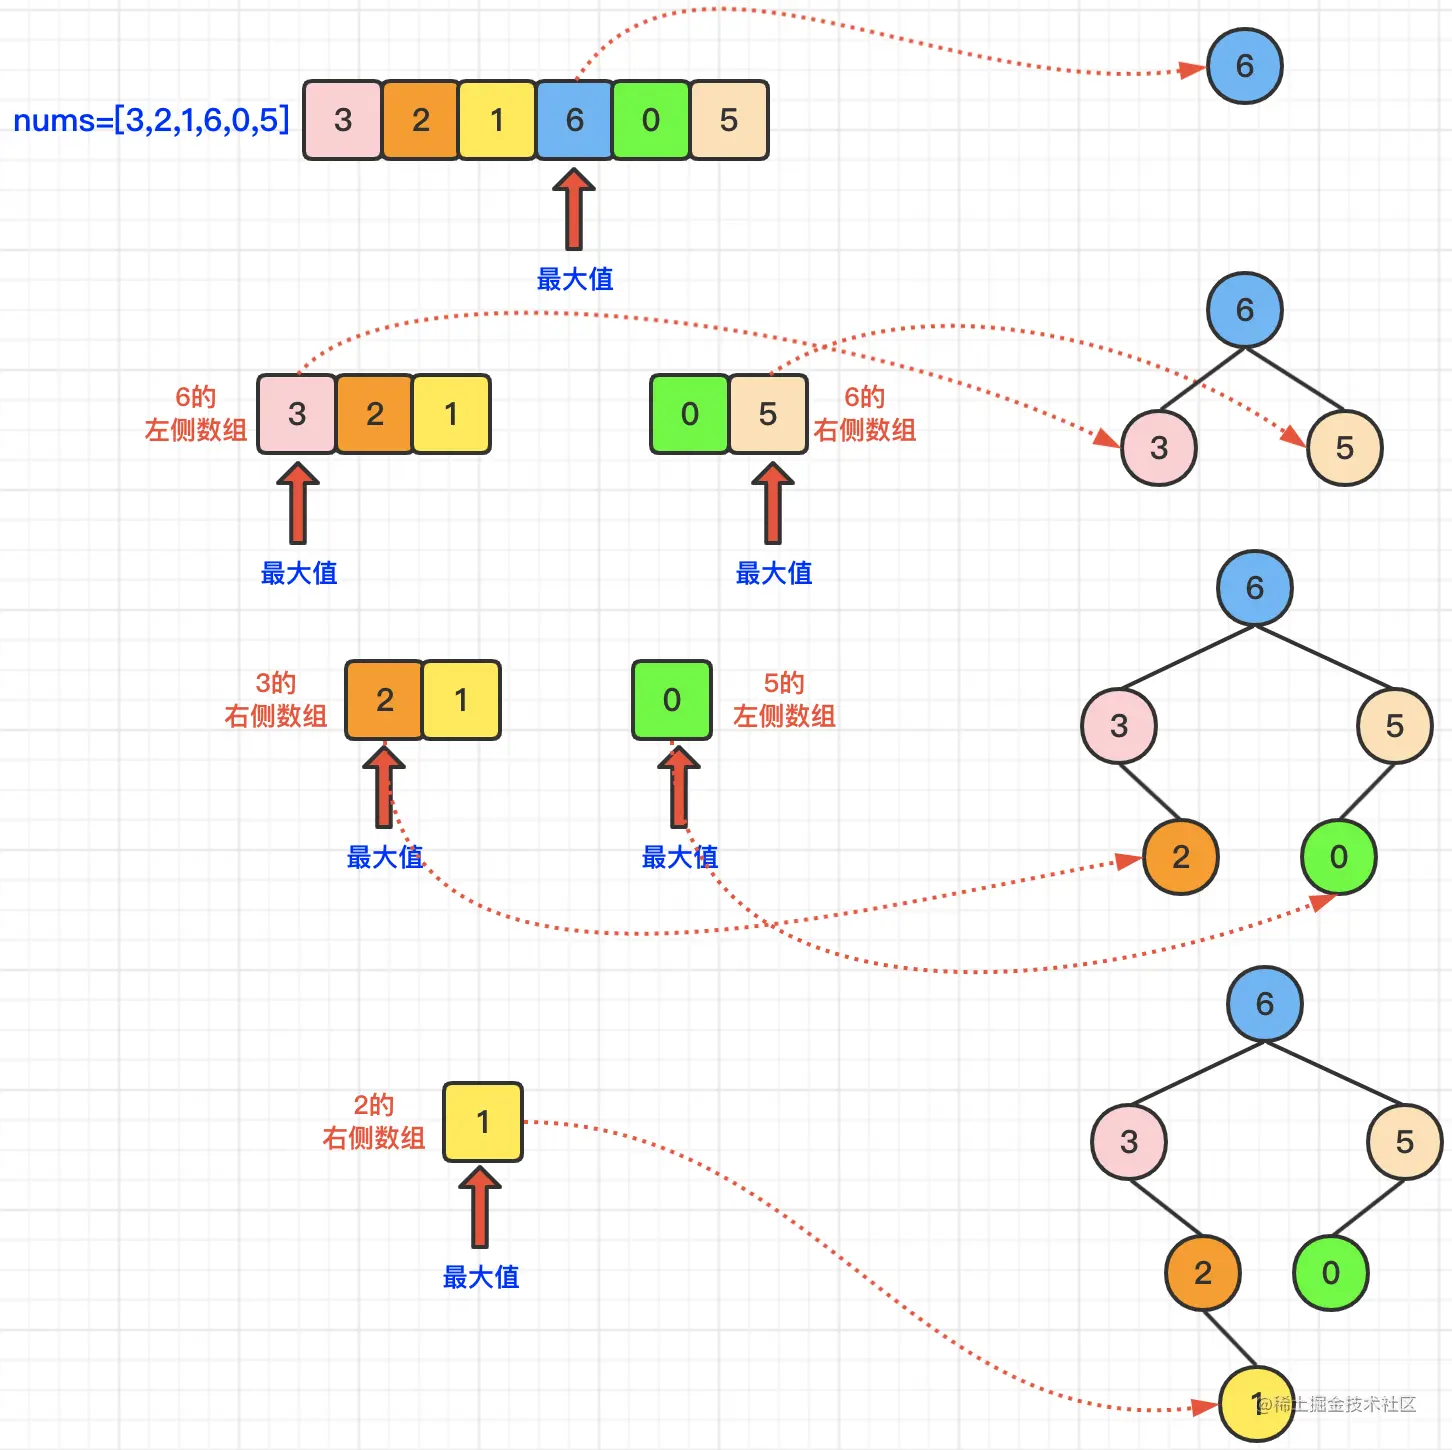Click the 6的右侧数组 label
This screenshot has height=1450, width=1452.
click(x=865, y=414)
